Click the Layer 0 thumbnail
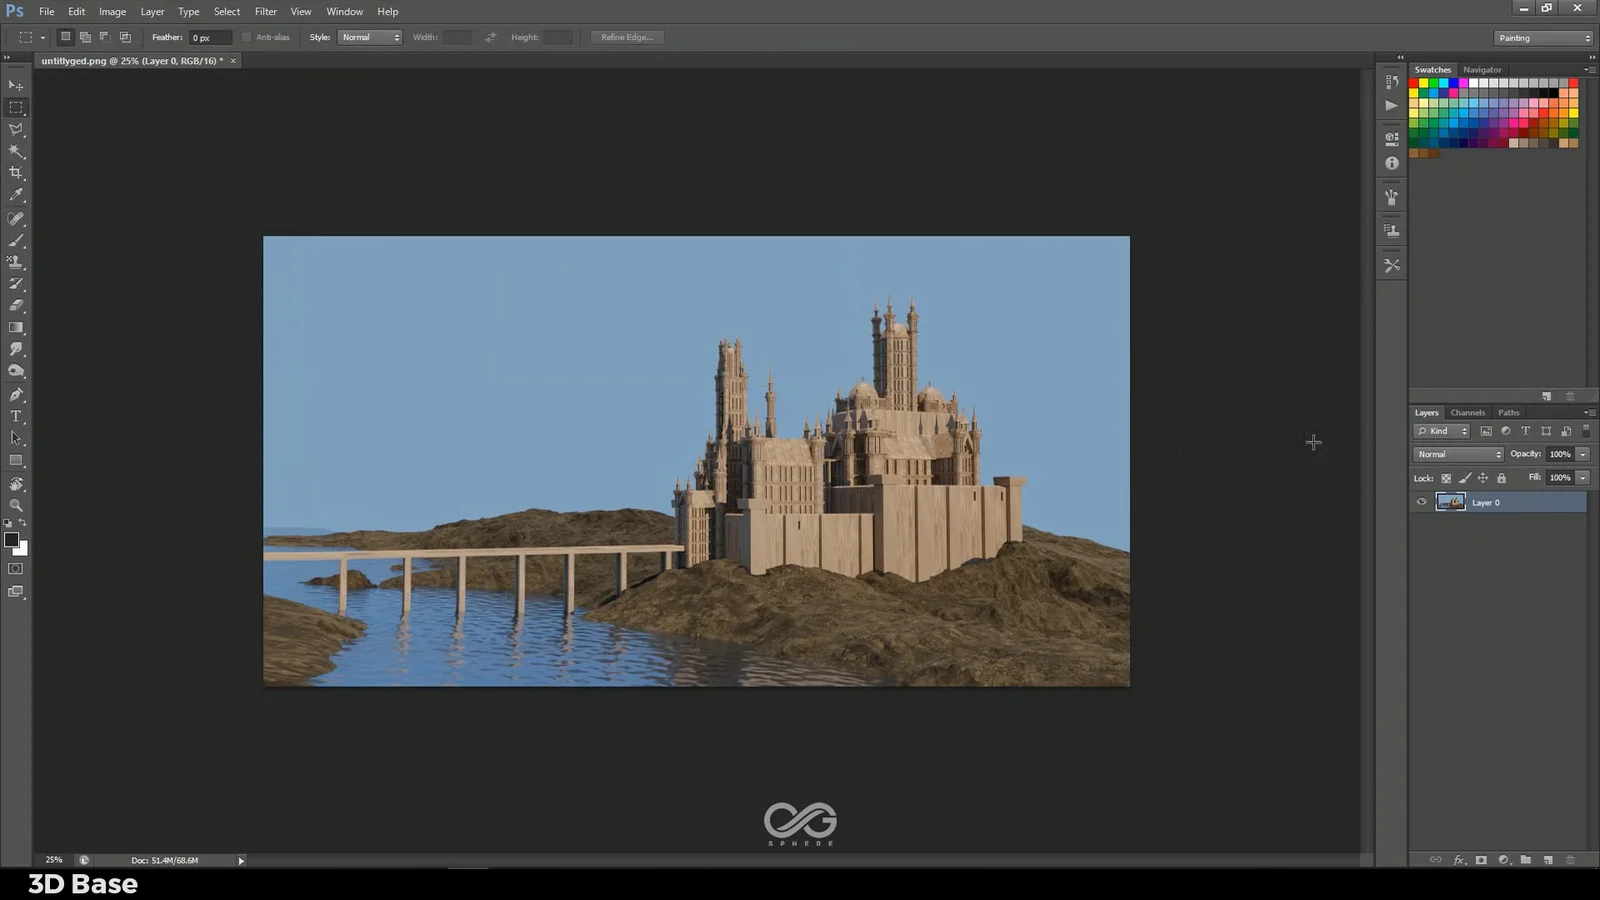This screenshot has width=1600, height=900. 1450,502
